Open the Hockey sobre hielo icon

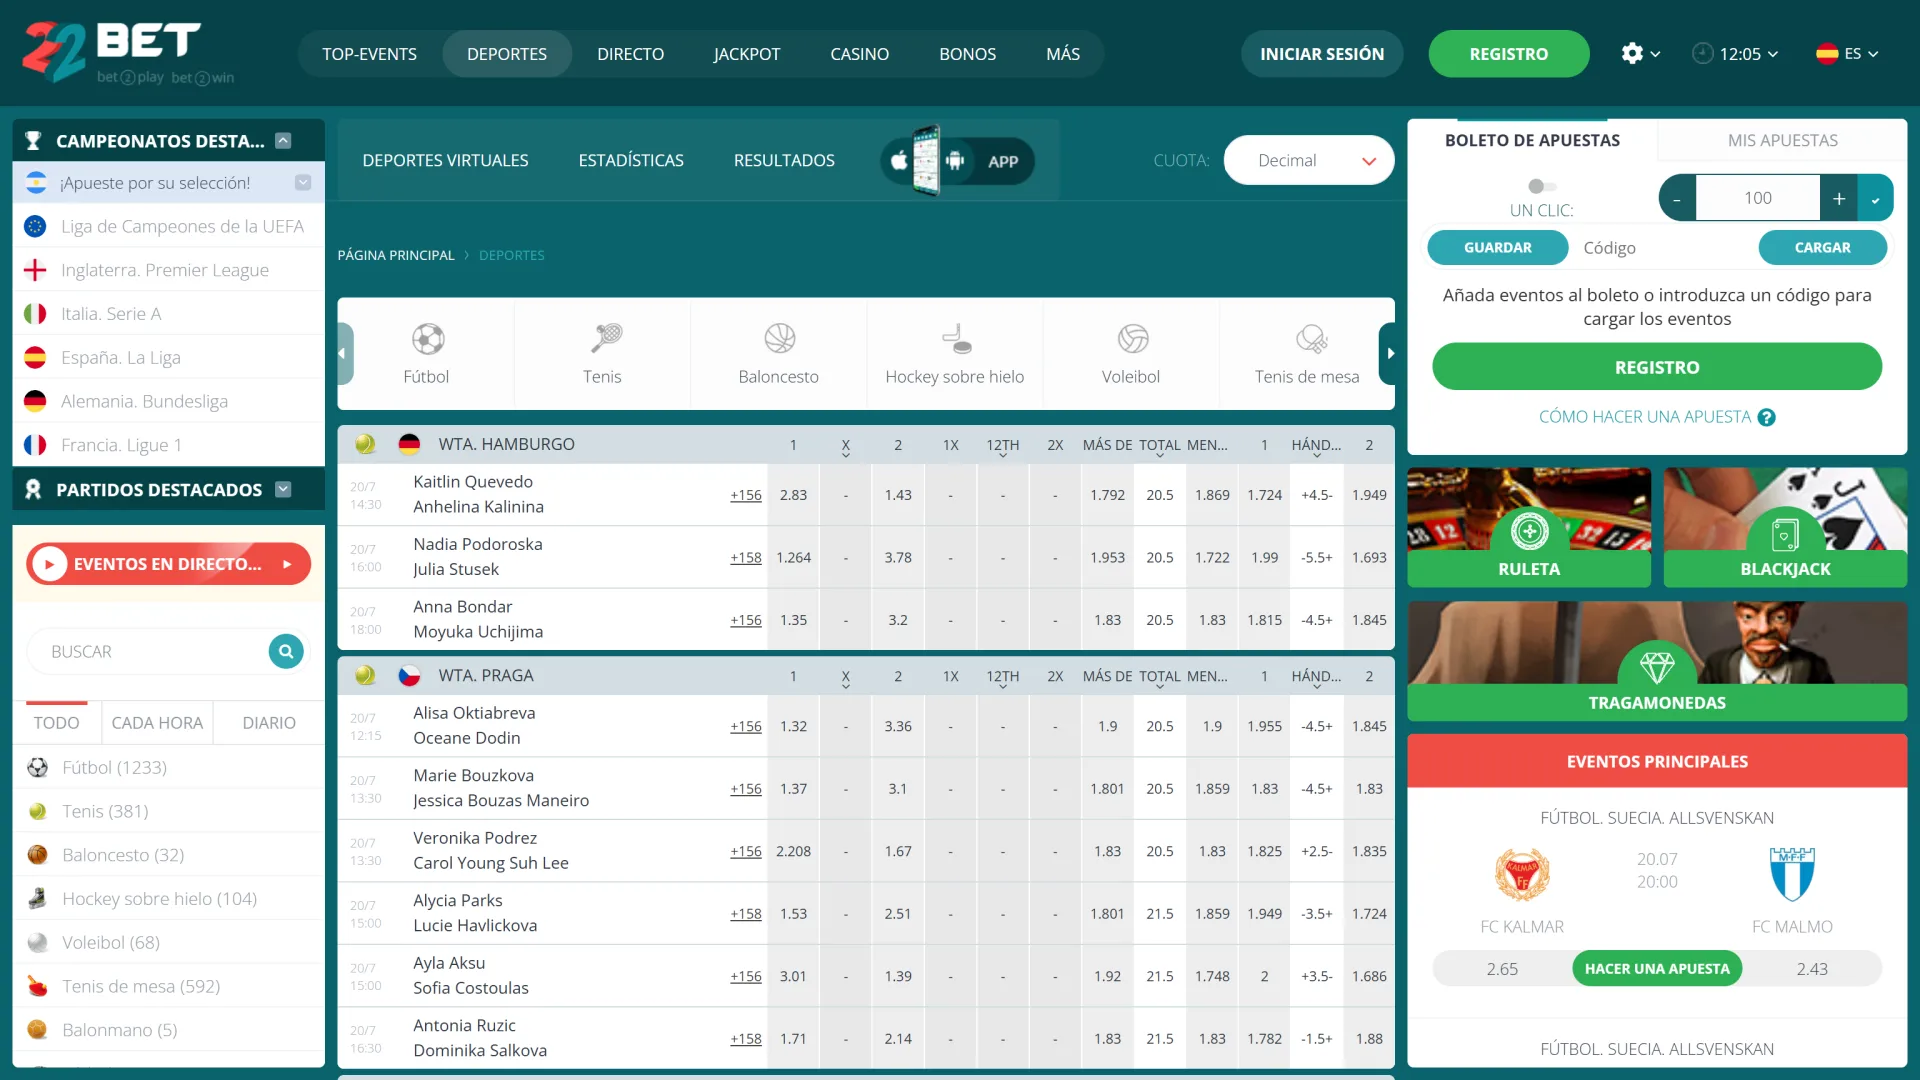(x=955, y=339)
